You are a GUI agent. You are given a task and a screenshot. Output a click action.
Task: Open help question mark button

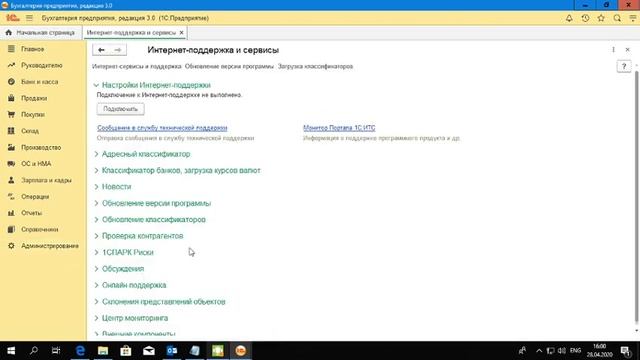(624, 66)
